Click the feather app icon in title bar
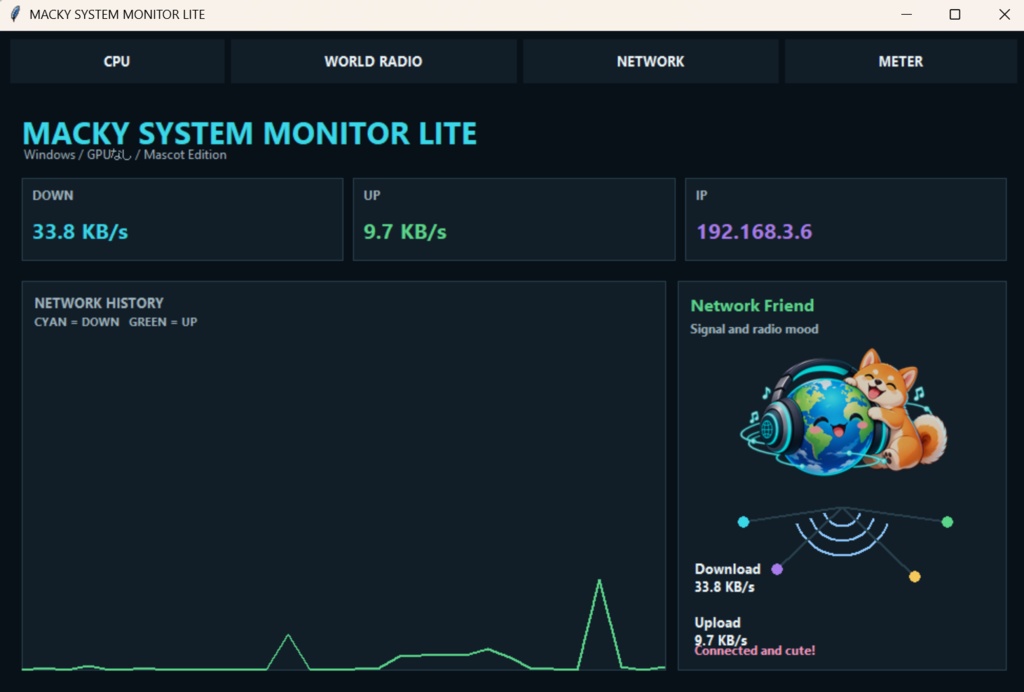1024x692 pixels. 16,14
